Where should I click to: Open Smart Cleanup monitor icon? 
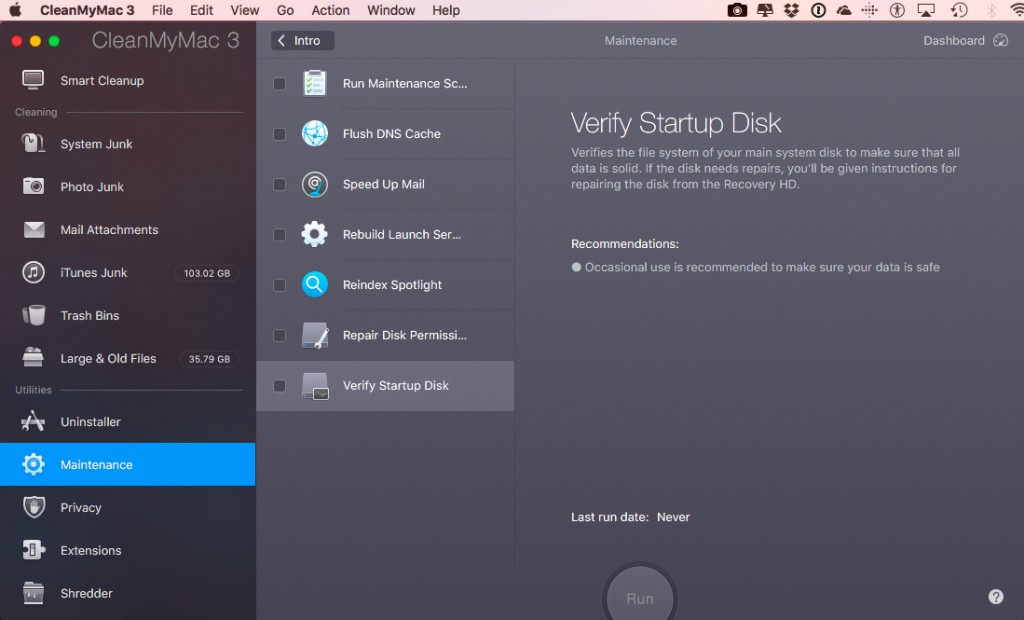click(x=33, y=80)
